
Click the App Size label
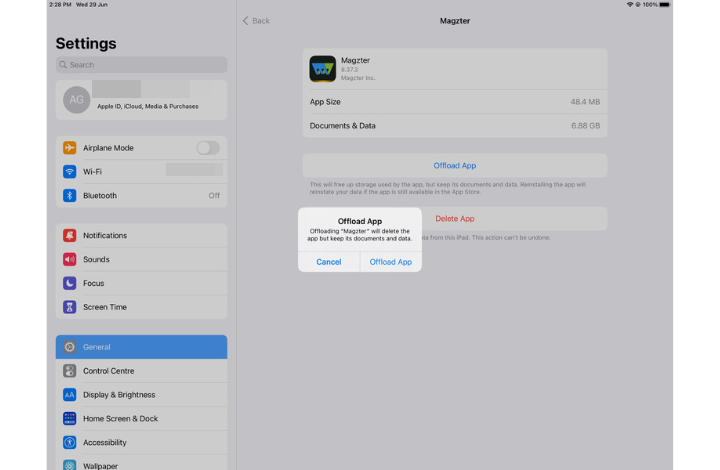(325, 102)
